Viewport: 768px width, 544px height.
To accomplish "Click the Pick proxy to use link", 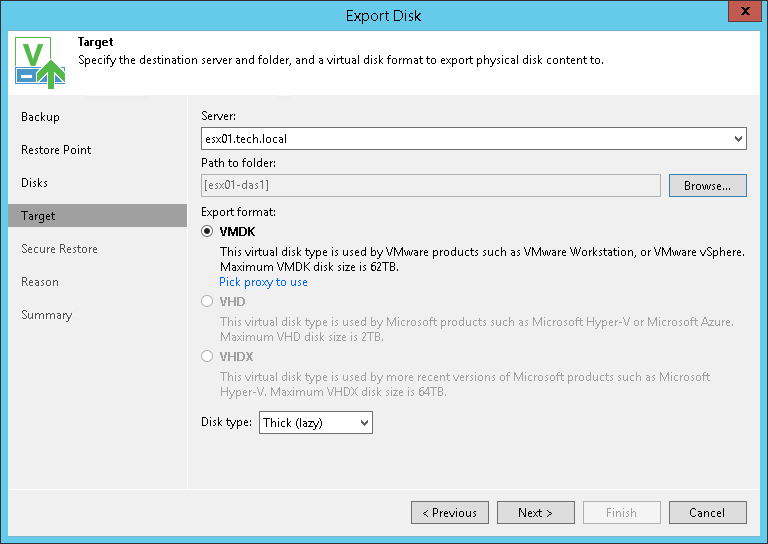I will [x=263, y=282].
